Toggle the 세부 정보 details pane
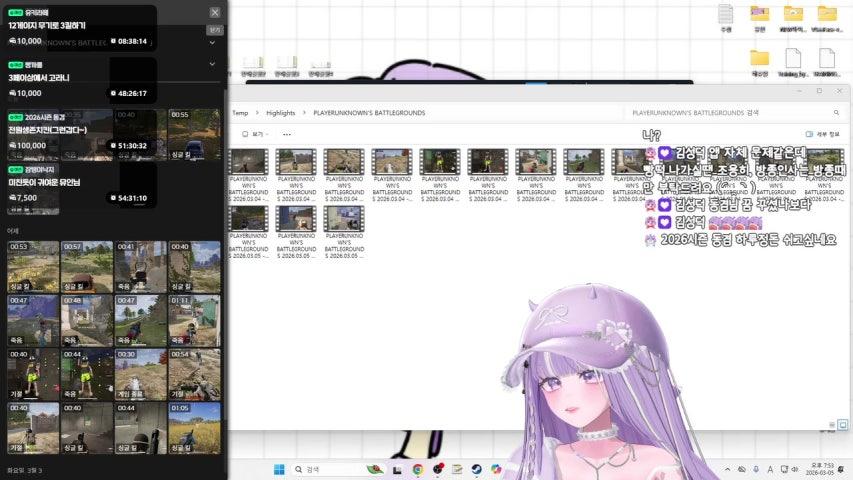This screenshot has width=853, height=480. [x=822, y=134]
